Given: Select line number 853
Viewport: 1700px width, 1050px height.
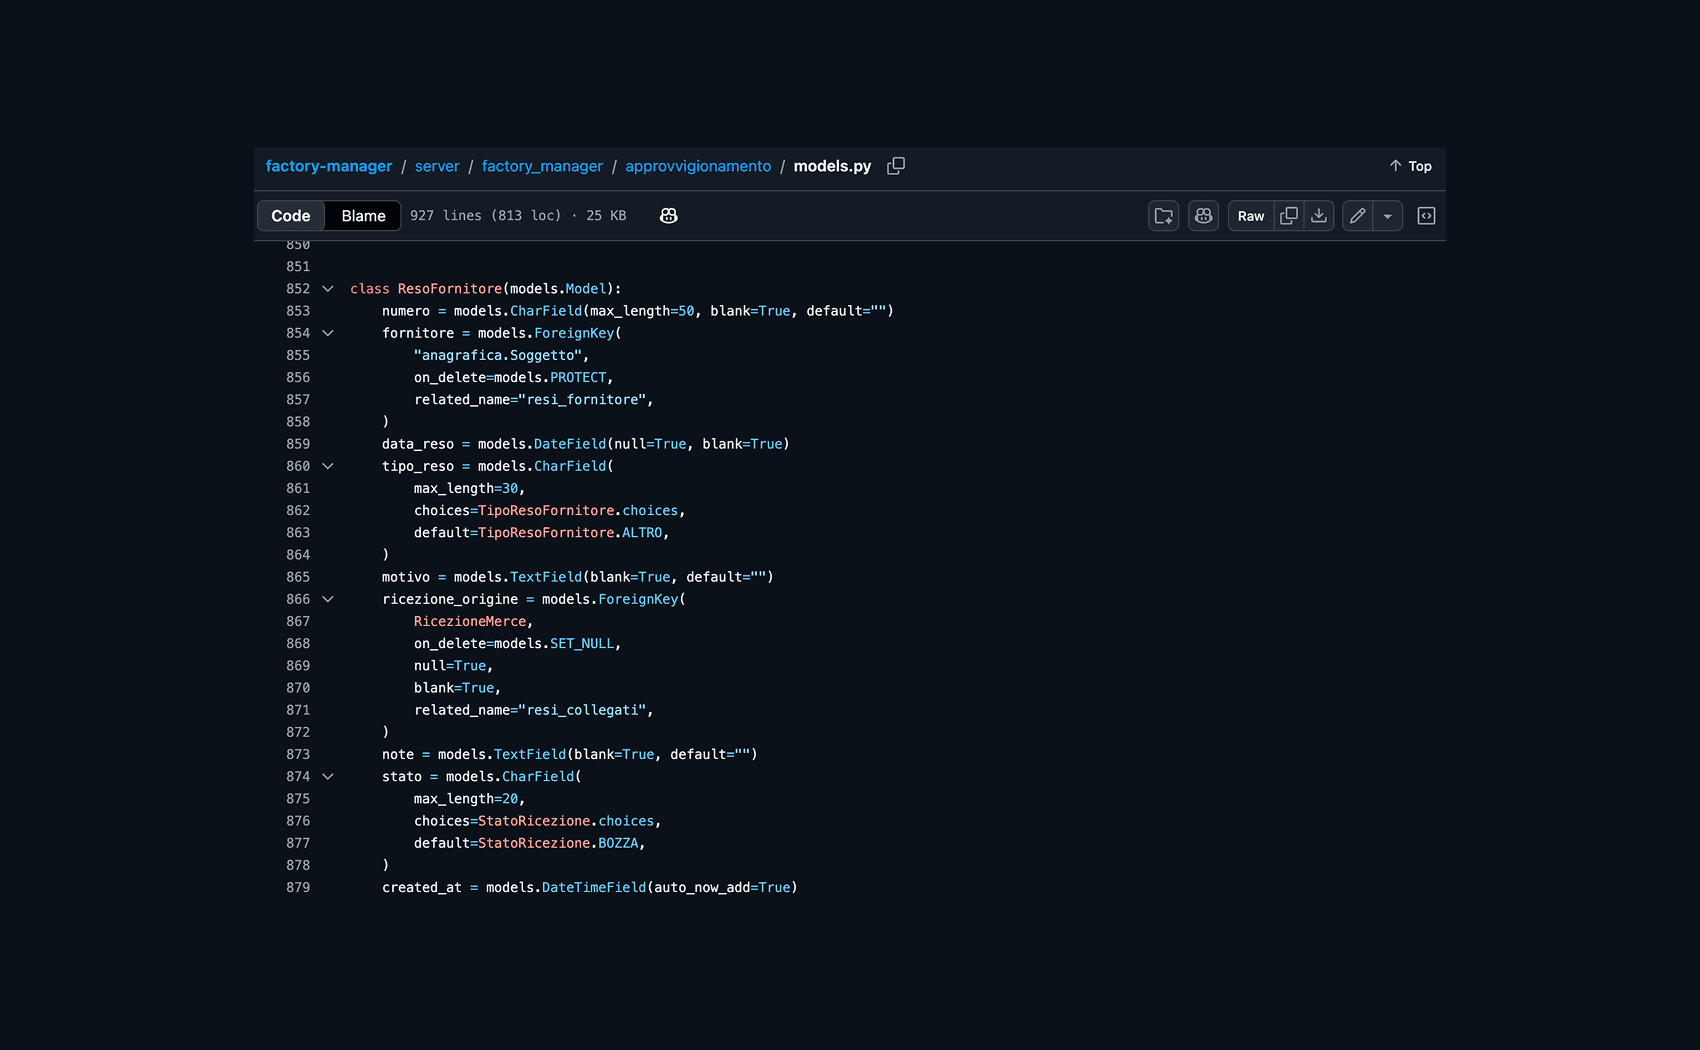Looking at the screenshot, I should click(298, 311).
